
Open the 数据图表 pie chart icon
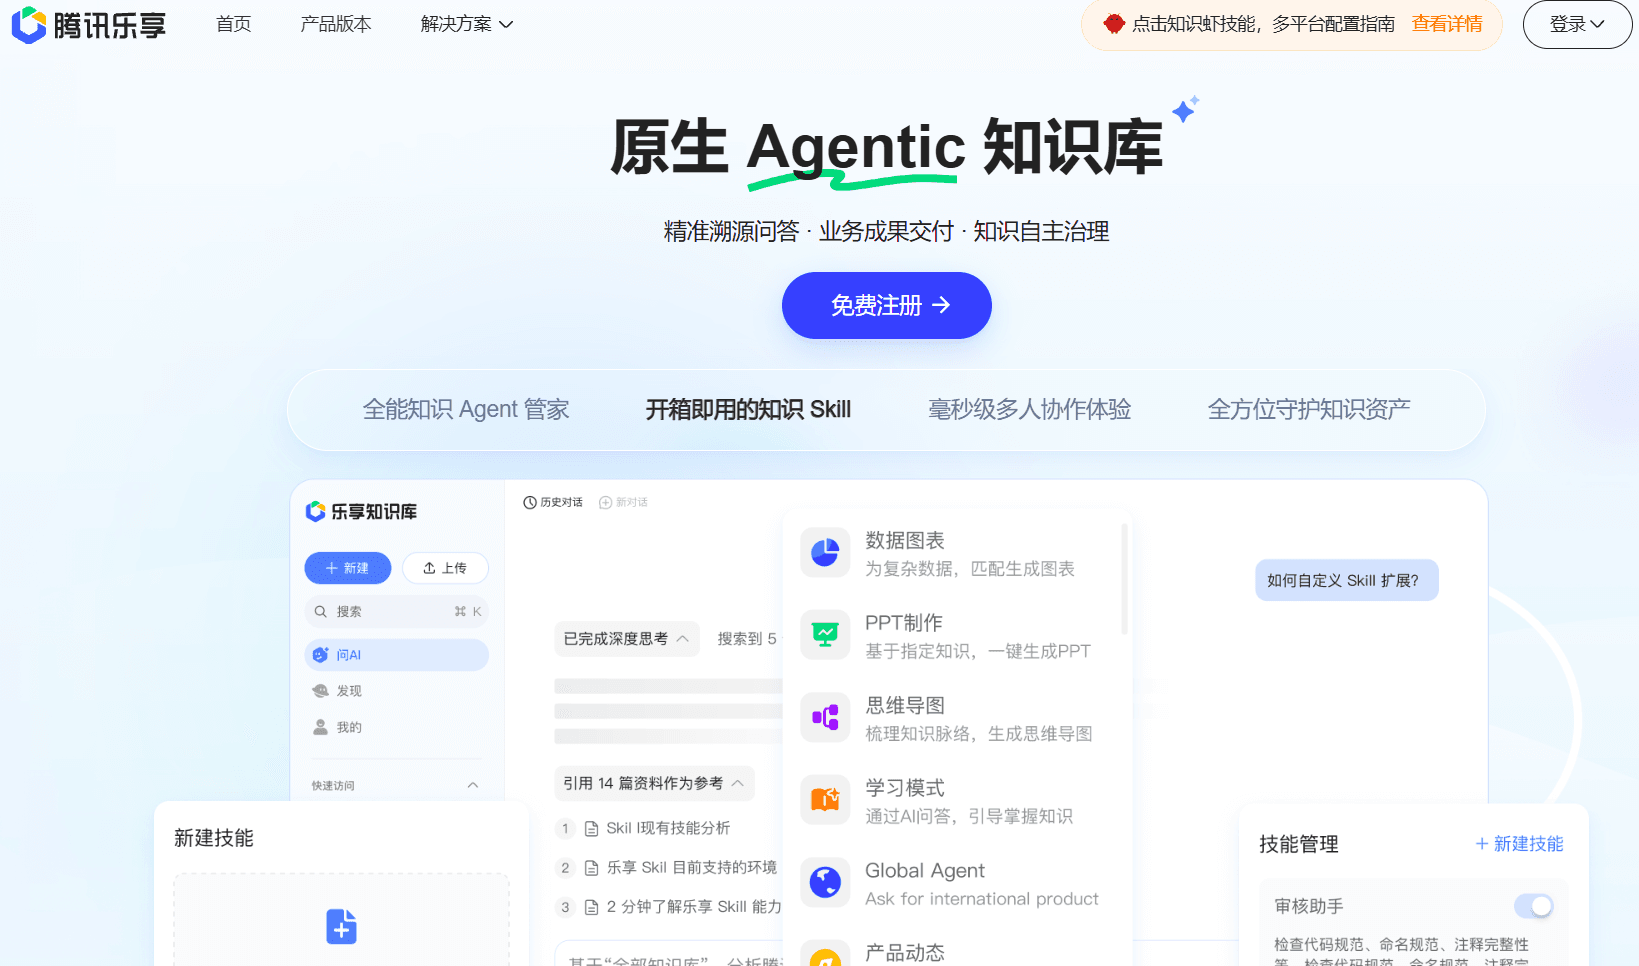point(825,552)
